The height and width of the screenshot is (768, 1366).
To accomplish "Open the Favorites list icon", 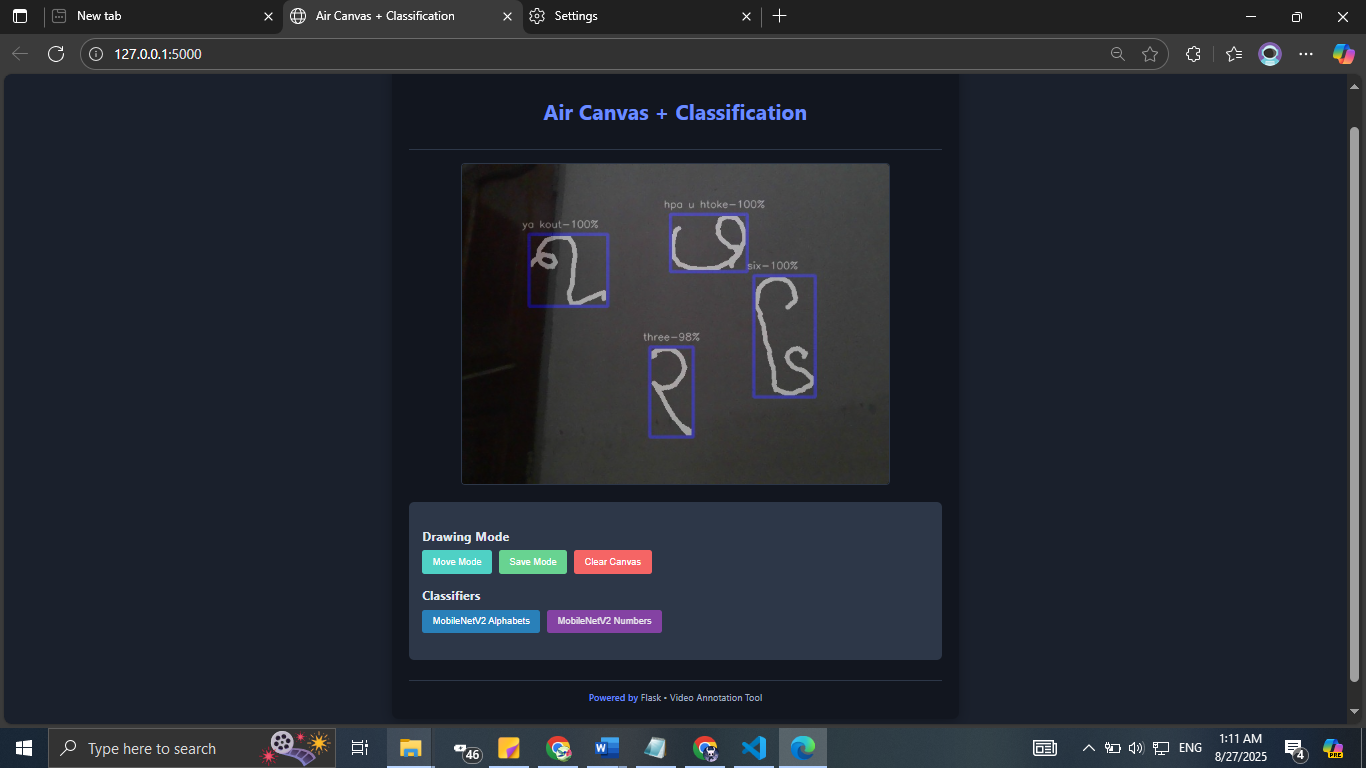I will click(1234, 54).
